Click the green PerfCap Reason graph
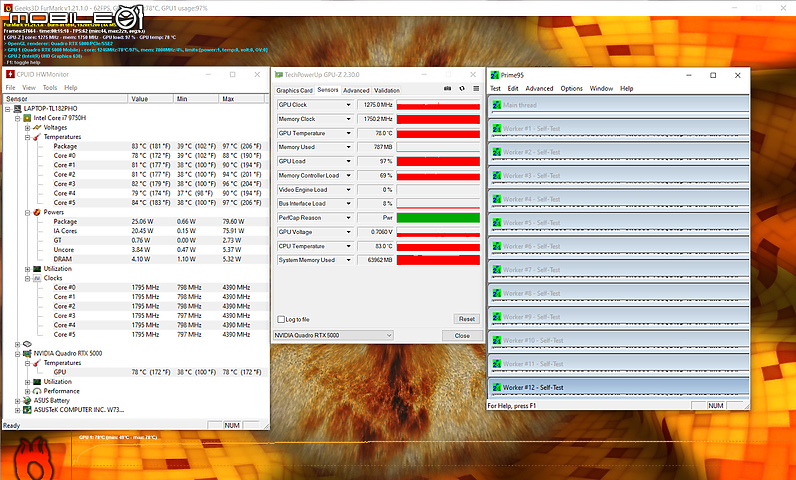The width and height of the screenshot is (796, 480). (x=438, y=218)
